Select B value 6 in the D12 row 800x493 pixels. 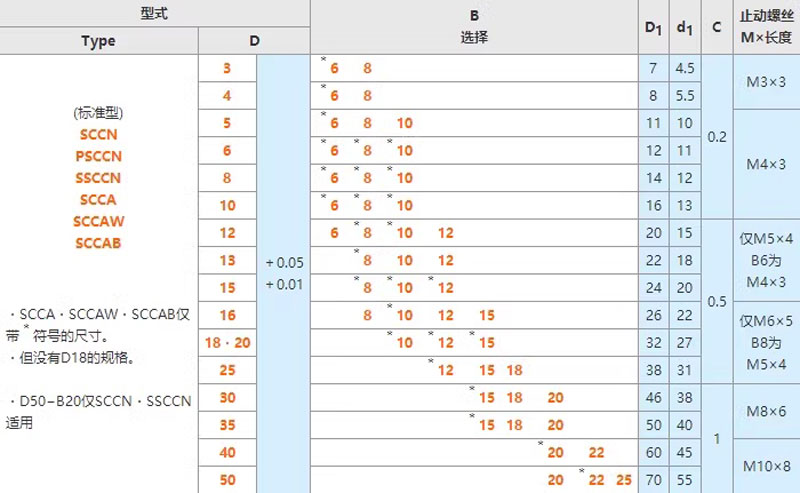(x=335, y=233)
